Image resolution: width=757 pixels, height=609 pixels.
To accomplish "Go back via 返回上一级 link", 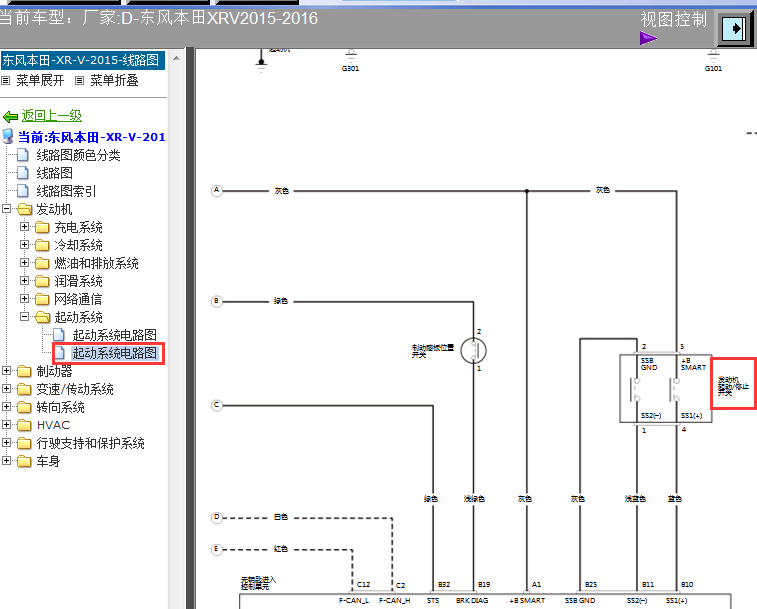I will coord(52,116).
